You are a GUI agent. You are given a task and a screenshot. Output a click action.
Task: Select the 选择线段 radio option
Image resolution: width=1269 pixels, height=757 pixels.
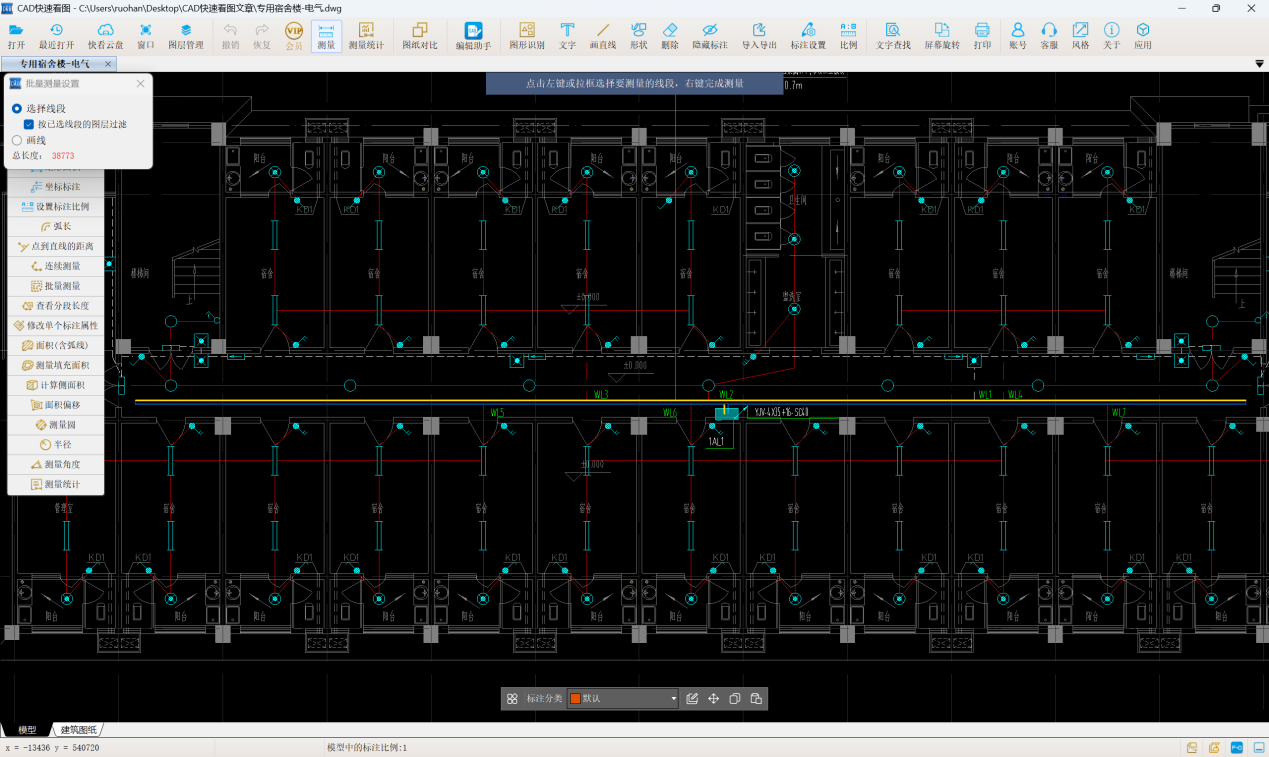pyautogui.click(x=17, y=108)
